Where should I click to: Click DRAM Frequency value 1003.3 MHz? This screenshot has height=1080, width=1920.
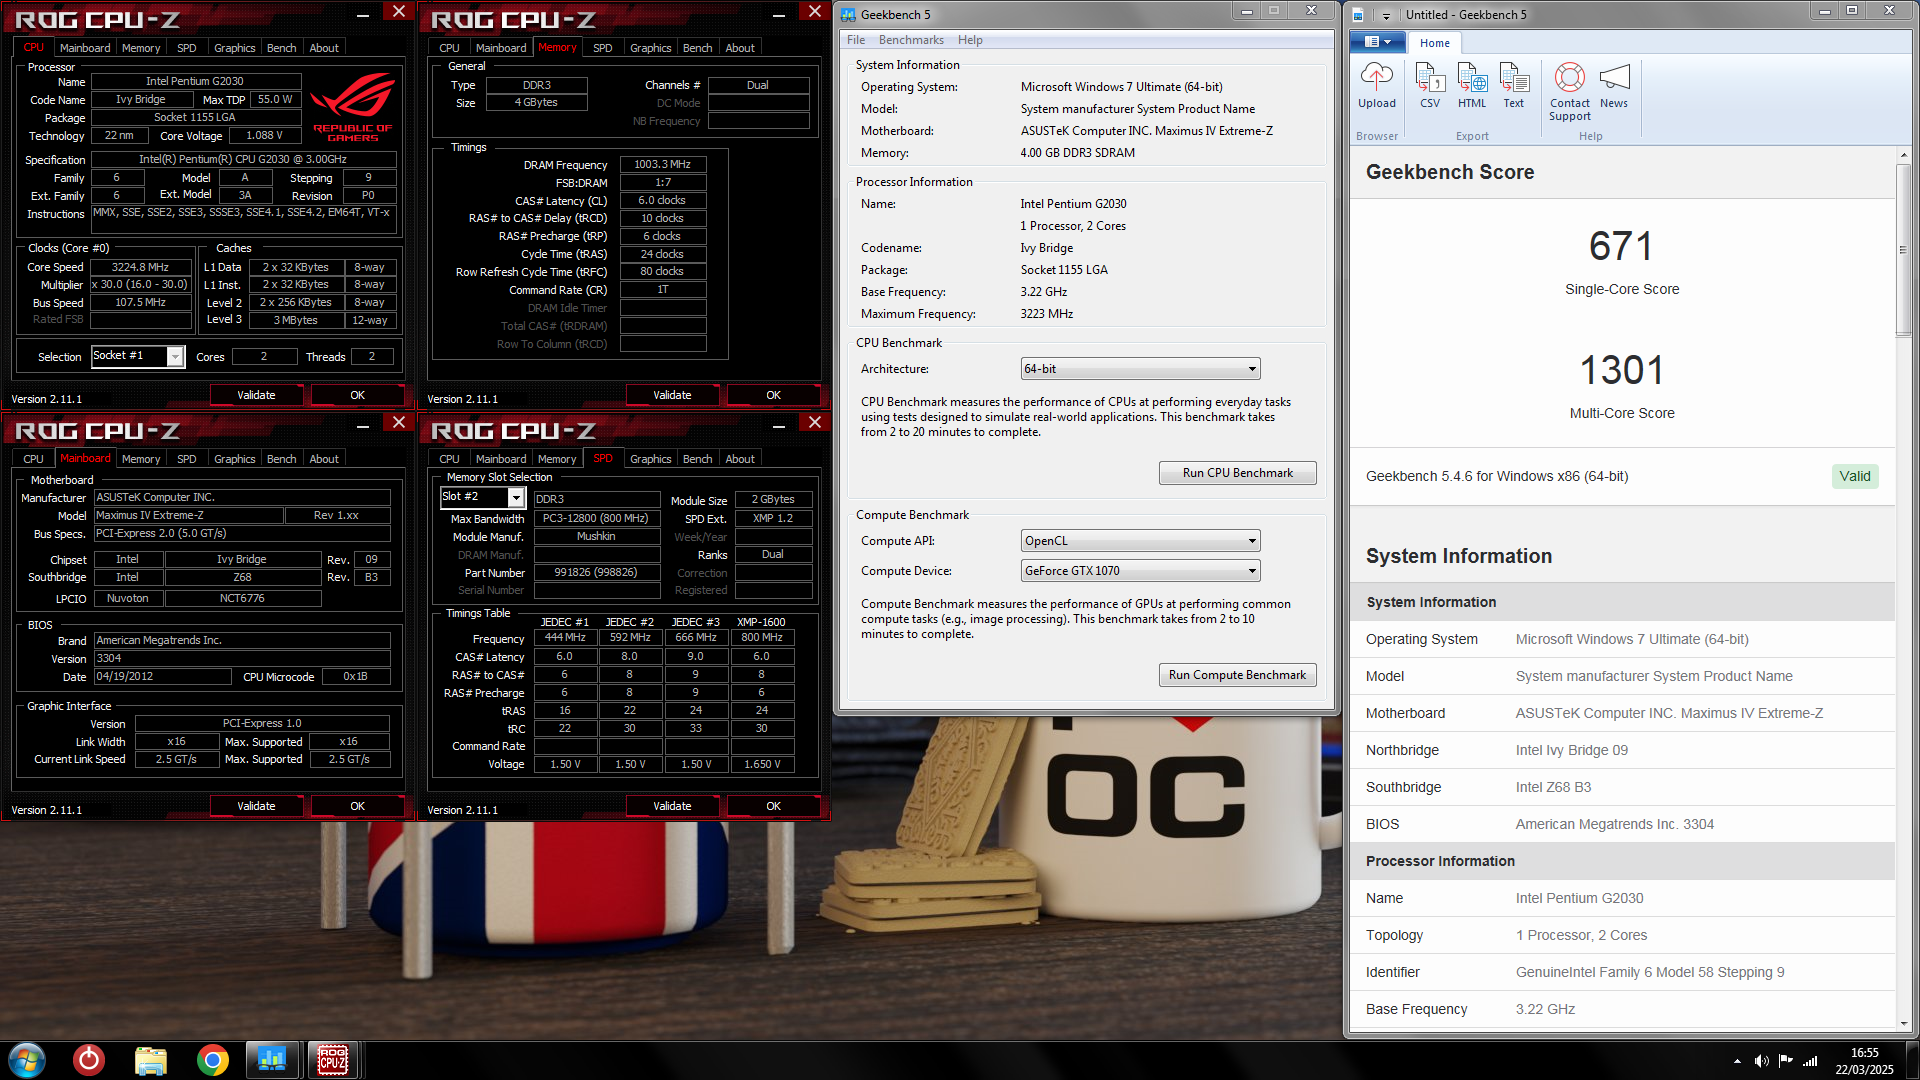pyautogui.click(x=662, y=164)
